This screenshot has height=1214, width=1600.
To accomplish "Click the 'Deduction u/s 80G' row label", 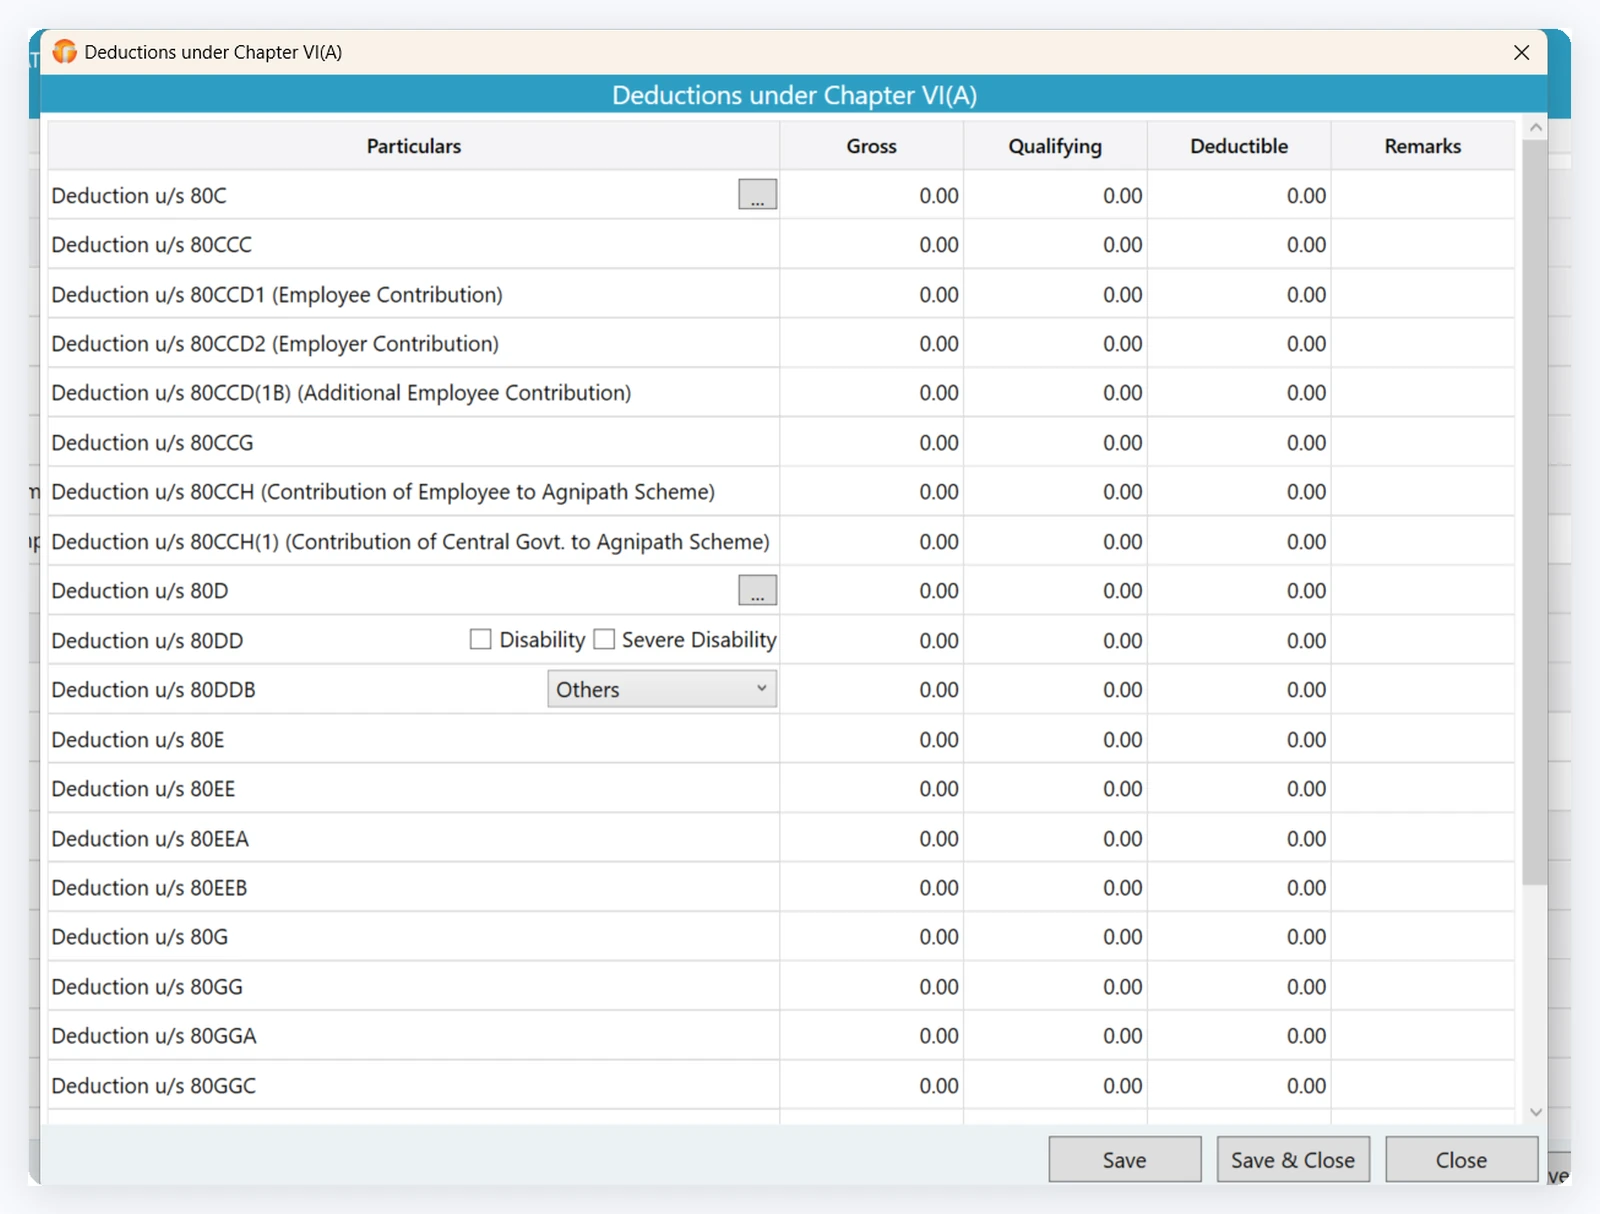I will pos(140,937).
